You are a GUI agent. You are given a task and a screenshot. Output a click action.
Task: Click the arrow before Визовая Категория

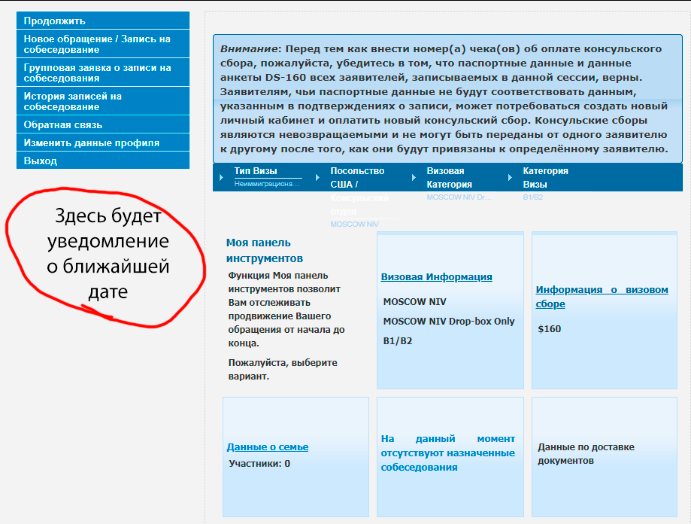point(413,178)
